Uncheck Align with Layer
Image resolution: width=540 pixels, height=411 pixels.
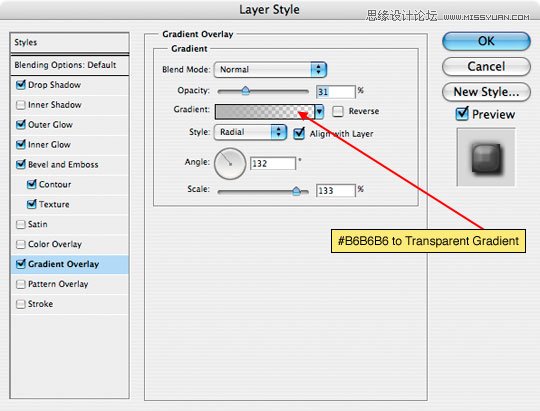click(299, 133)
